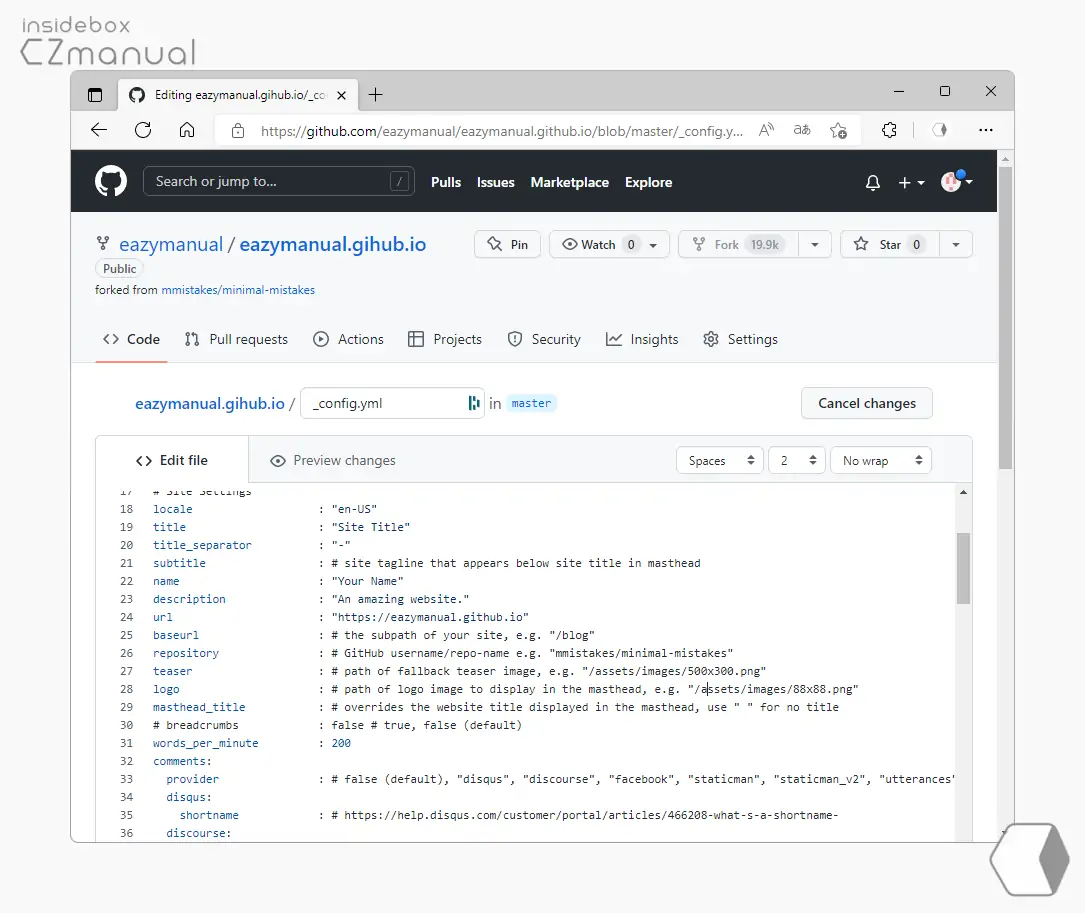Expand Star lists dropdown arrow
Screen dimensions: 1085x913
[x=956, y=244]
